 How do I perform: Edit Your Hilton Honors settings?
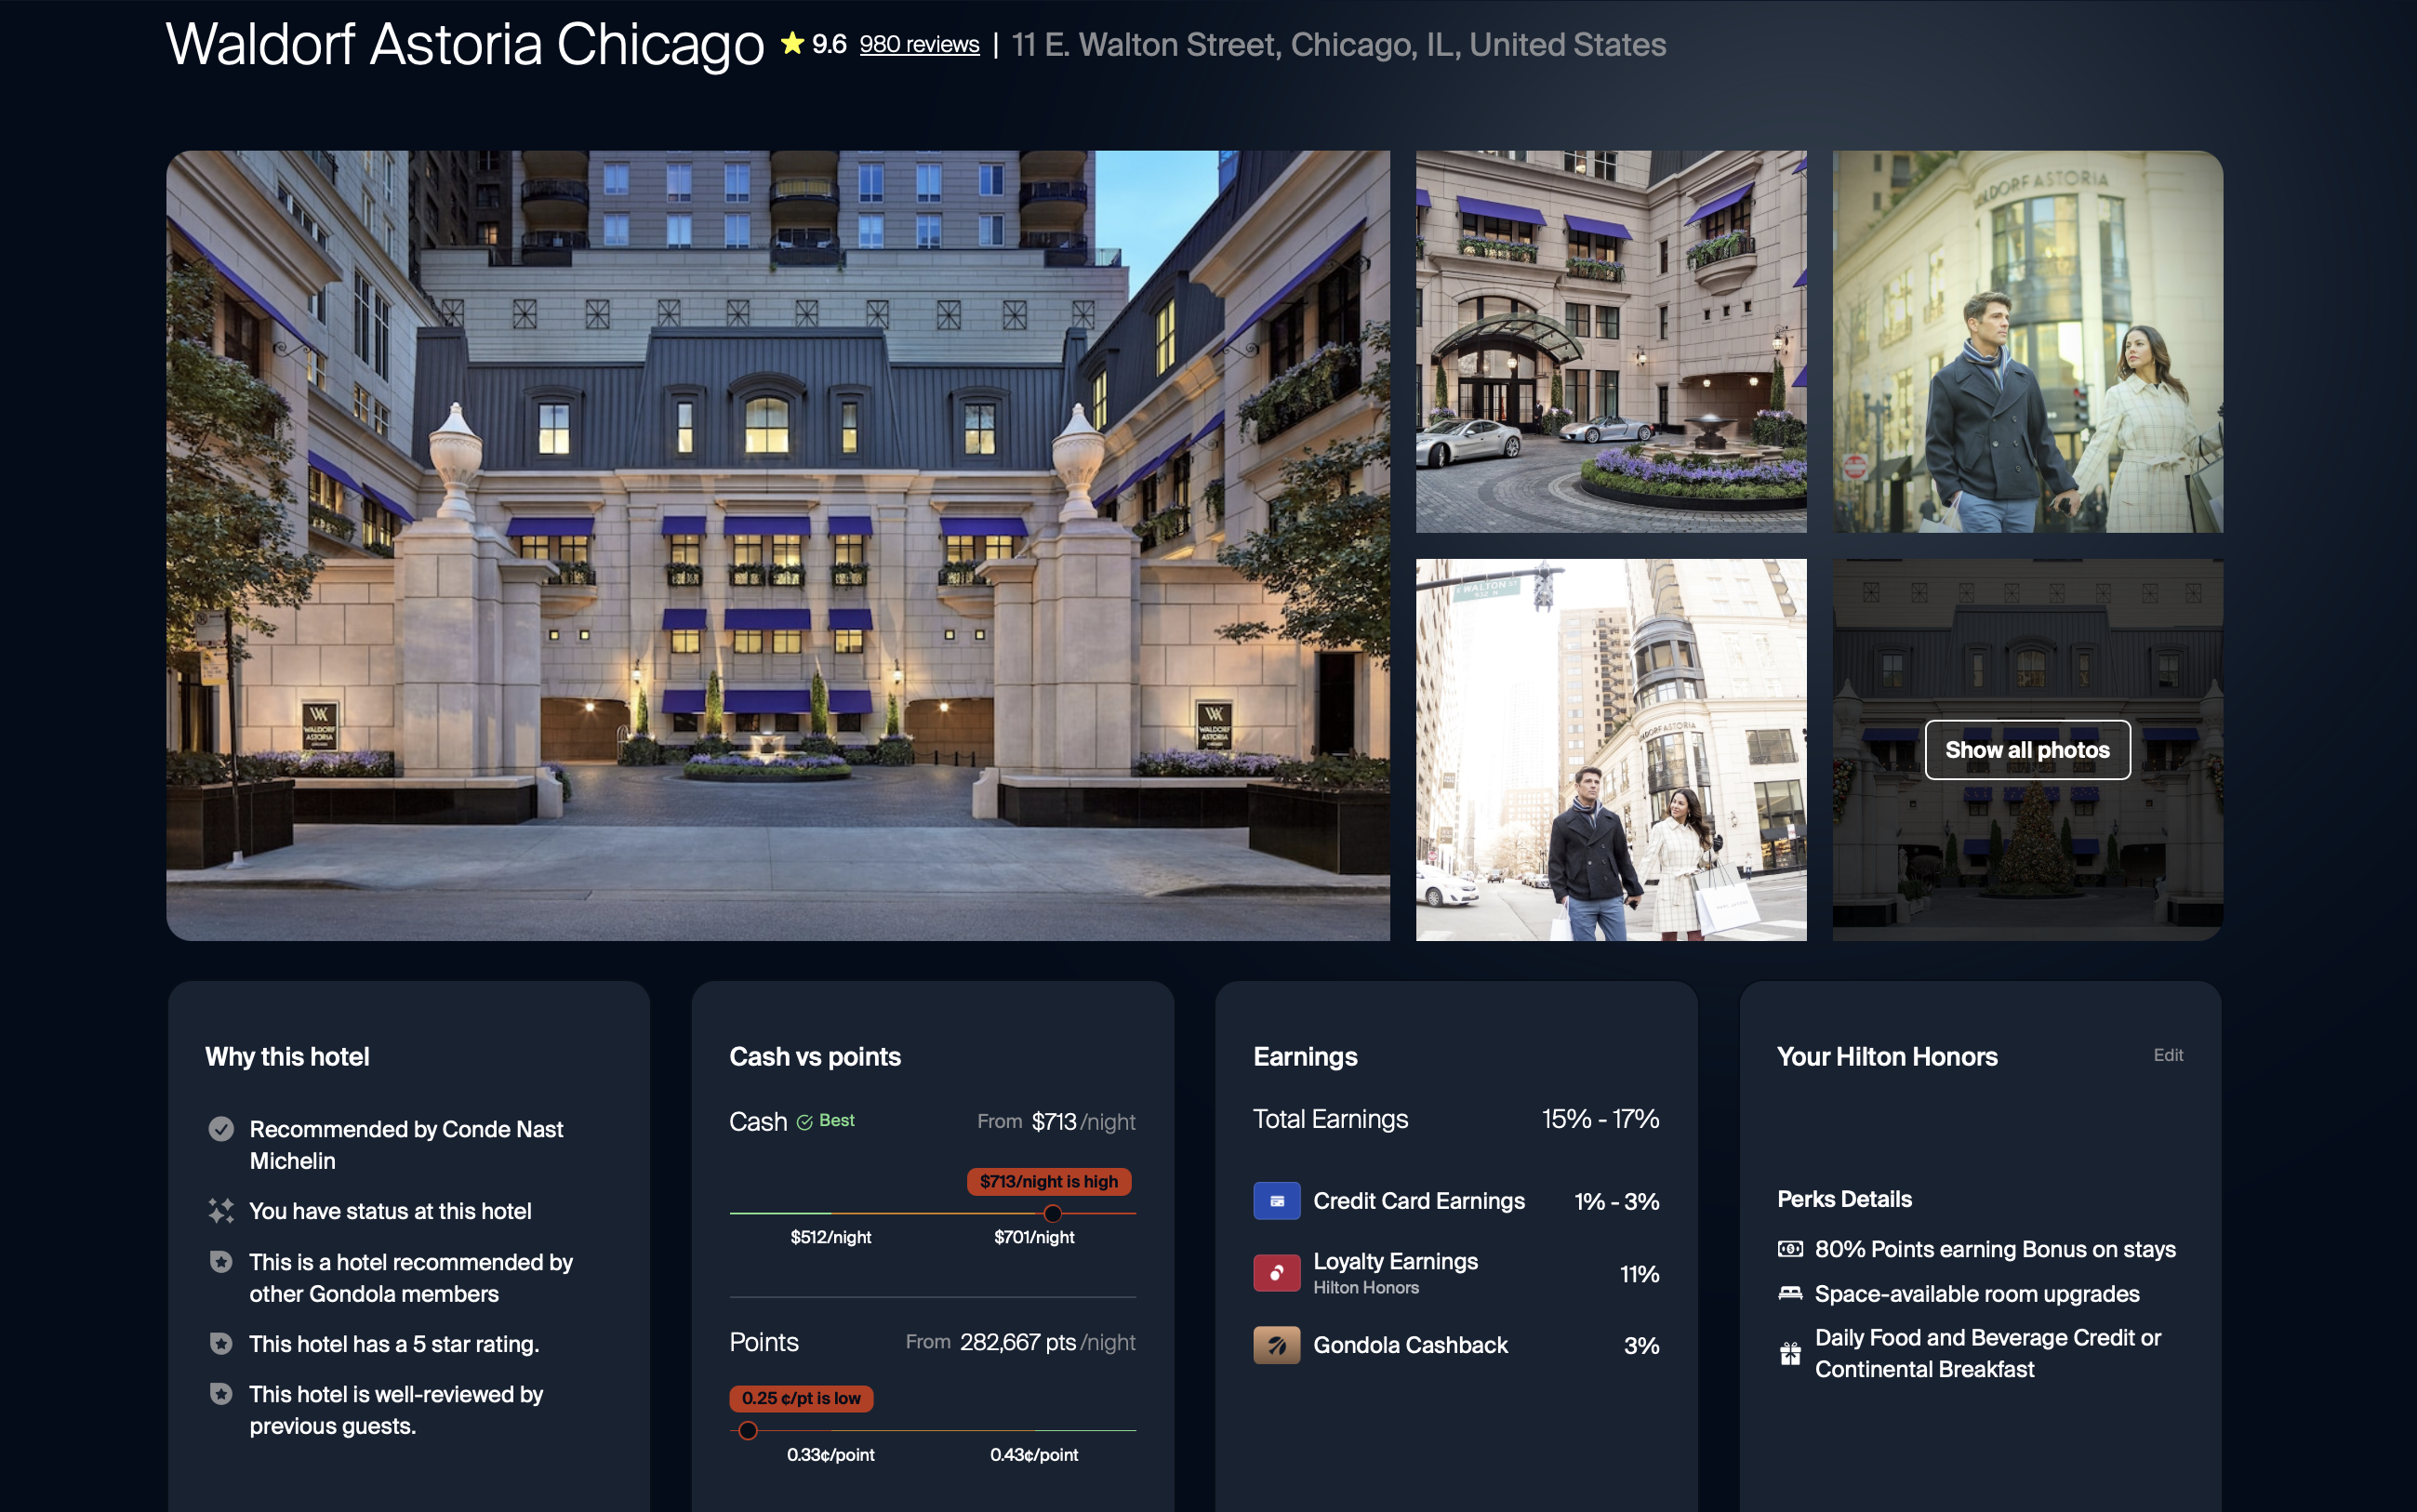click(x=2168, y=1055)
